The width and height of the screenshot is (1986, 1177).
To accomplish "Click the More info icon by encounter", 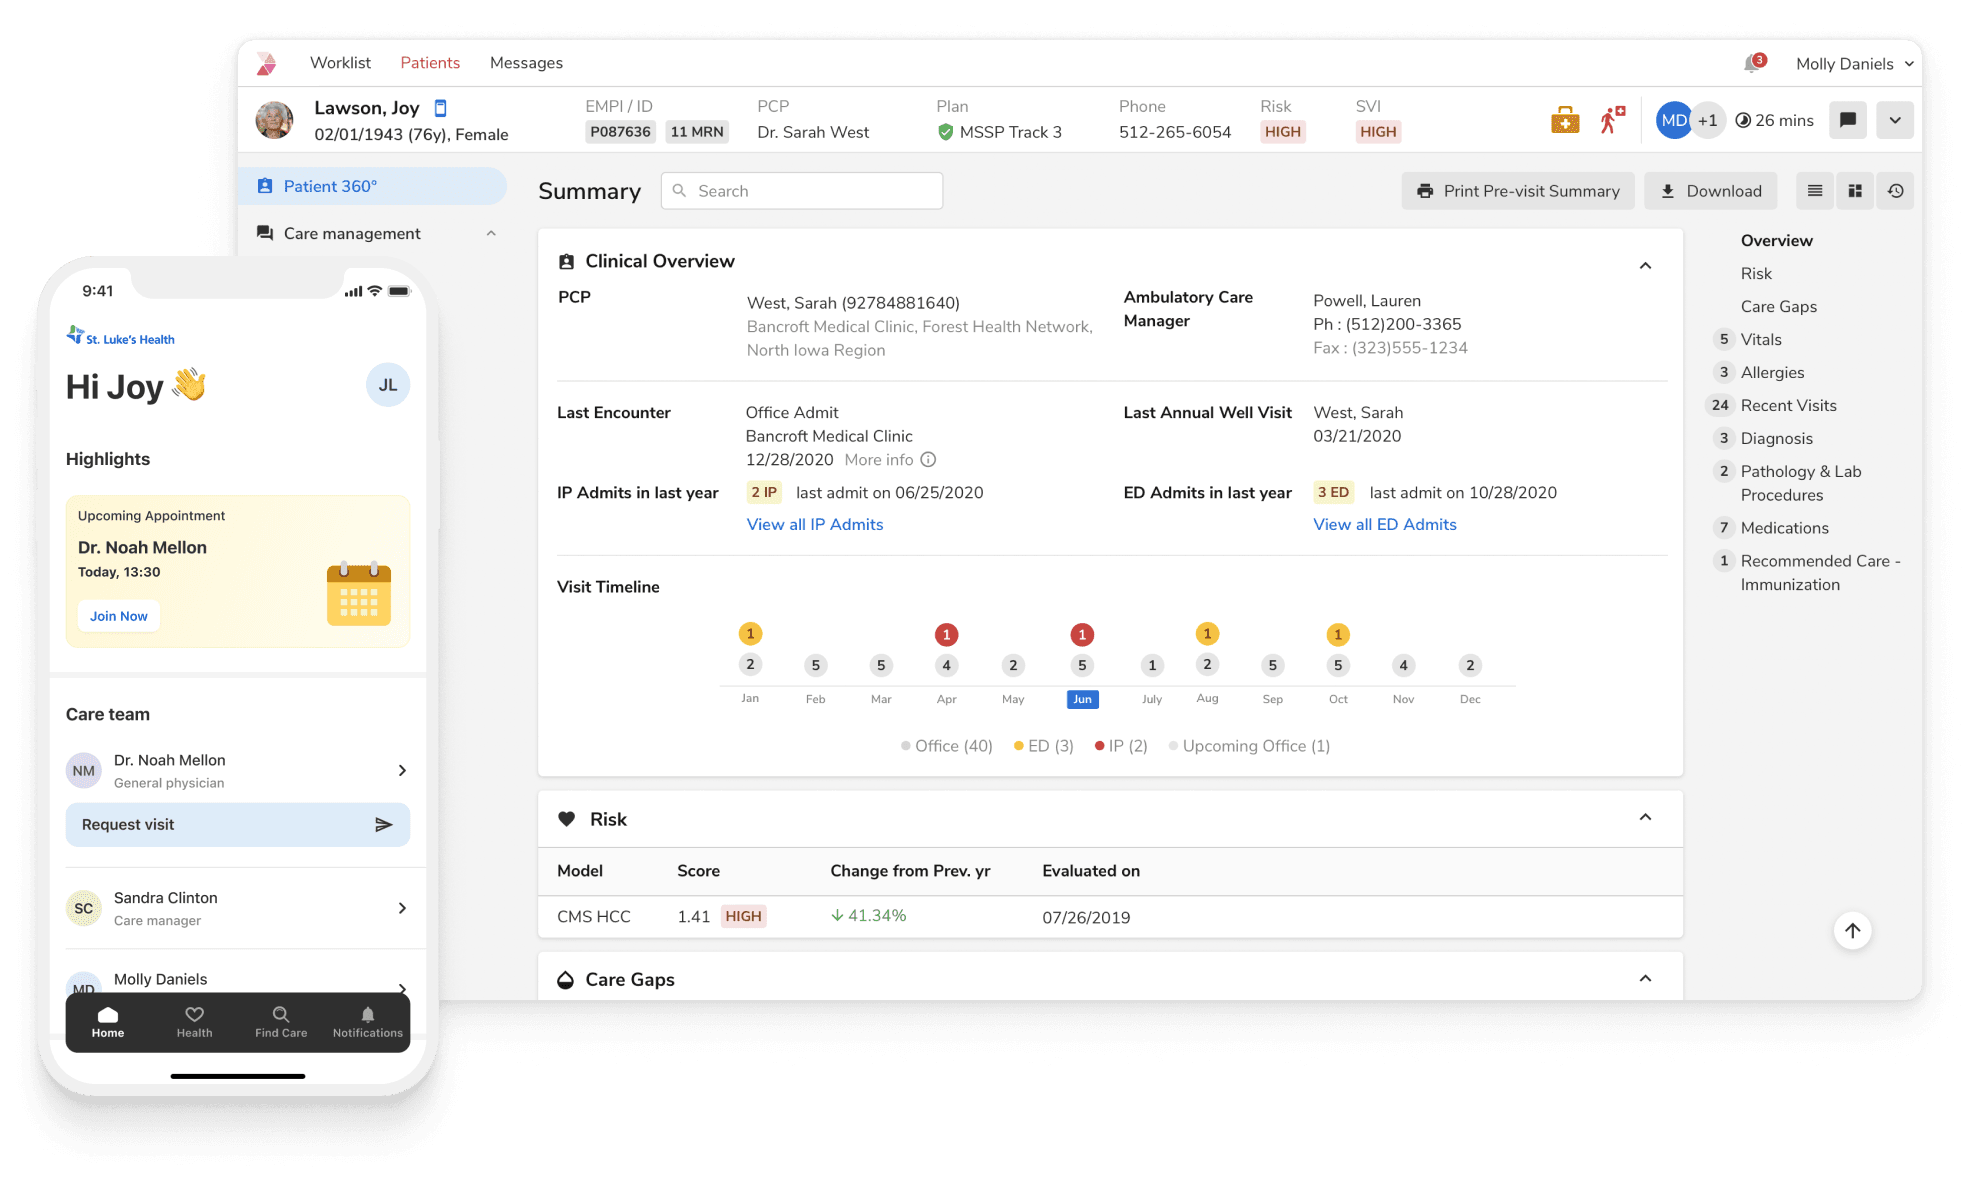I will point(928,460).
